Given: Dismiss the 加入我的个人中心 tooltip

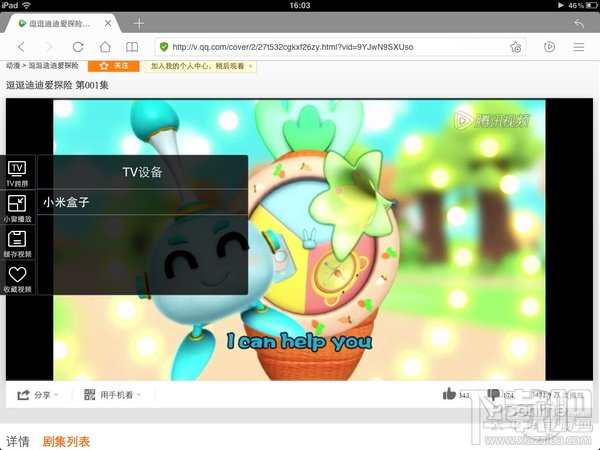Looking at the screenshot, I should pyautogui.click(x=251, y=66).
